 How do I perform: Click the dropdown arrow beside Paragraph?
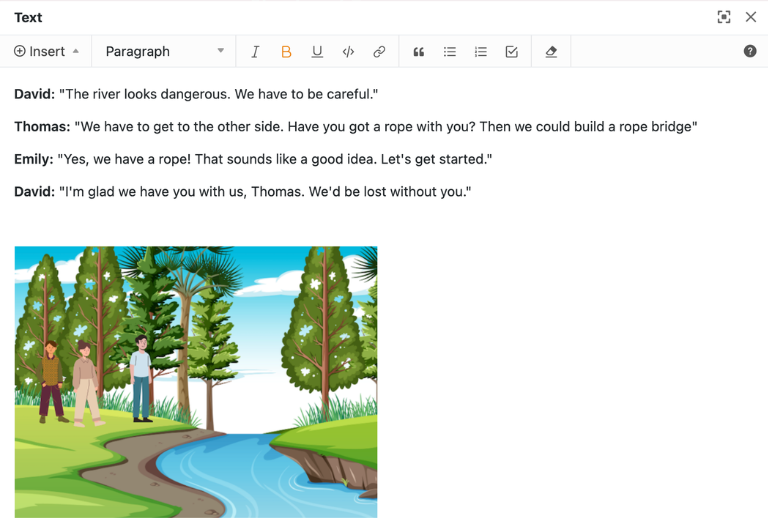(221, 52)
